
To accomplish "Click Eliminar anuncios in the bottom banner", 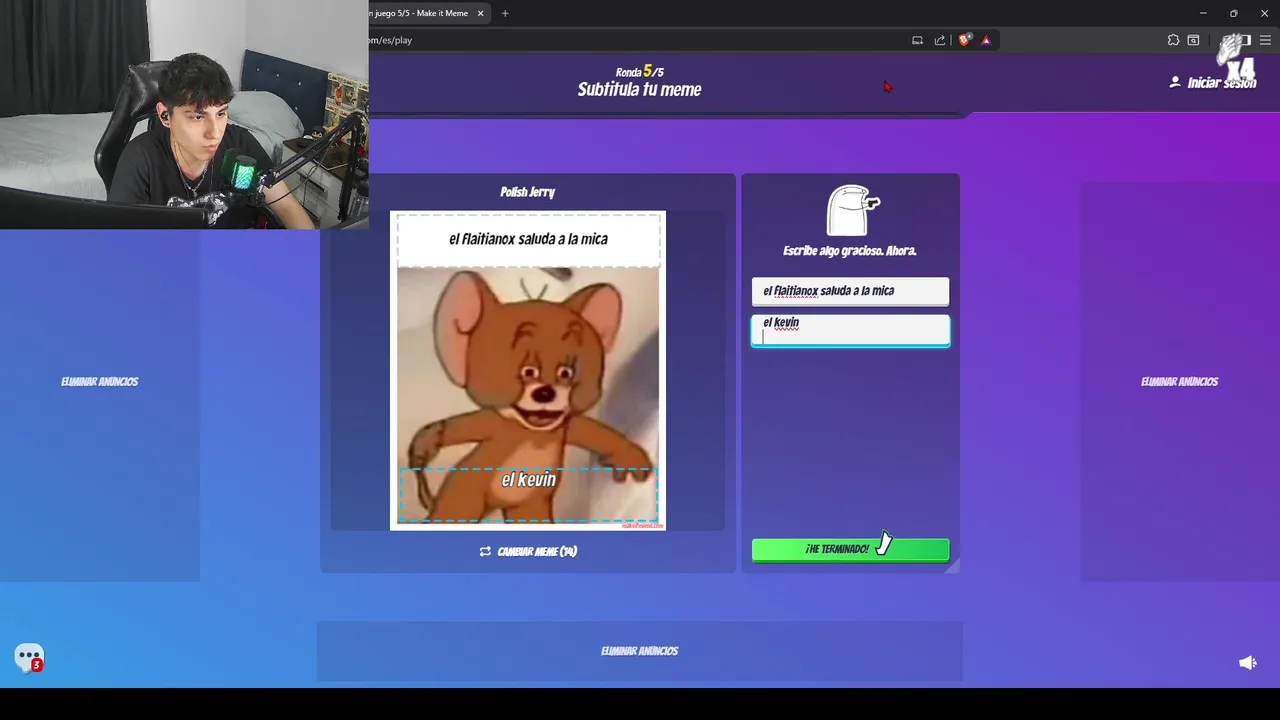I will (x=639, y=651).
